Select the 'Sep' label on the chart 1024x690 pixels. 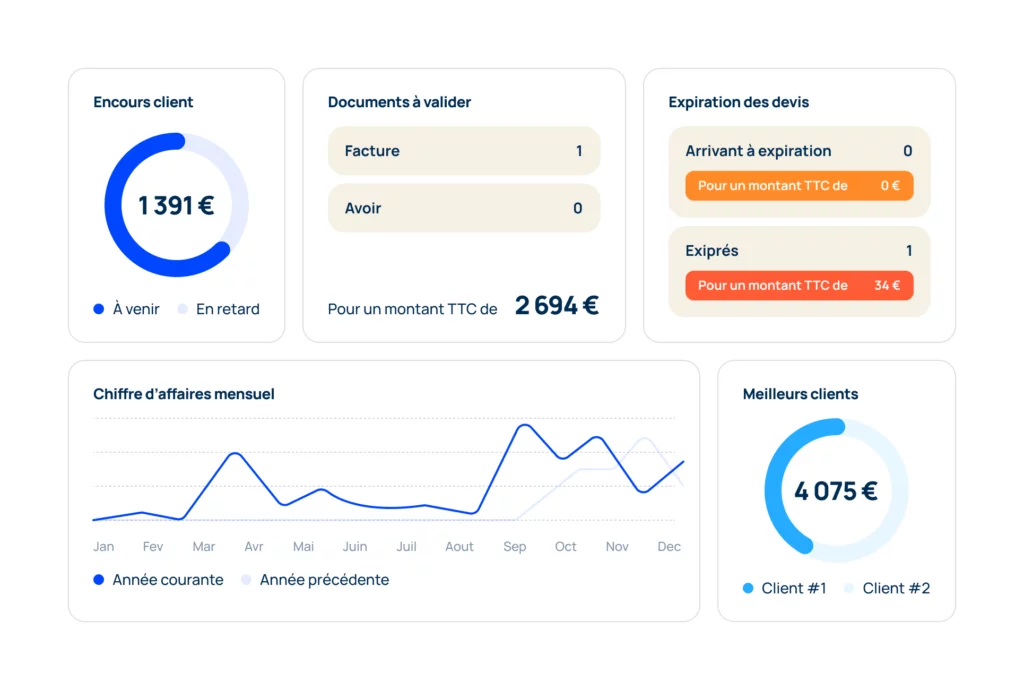[514, 546]
